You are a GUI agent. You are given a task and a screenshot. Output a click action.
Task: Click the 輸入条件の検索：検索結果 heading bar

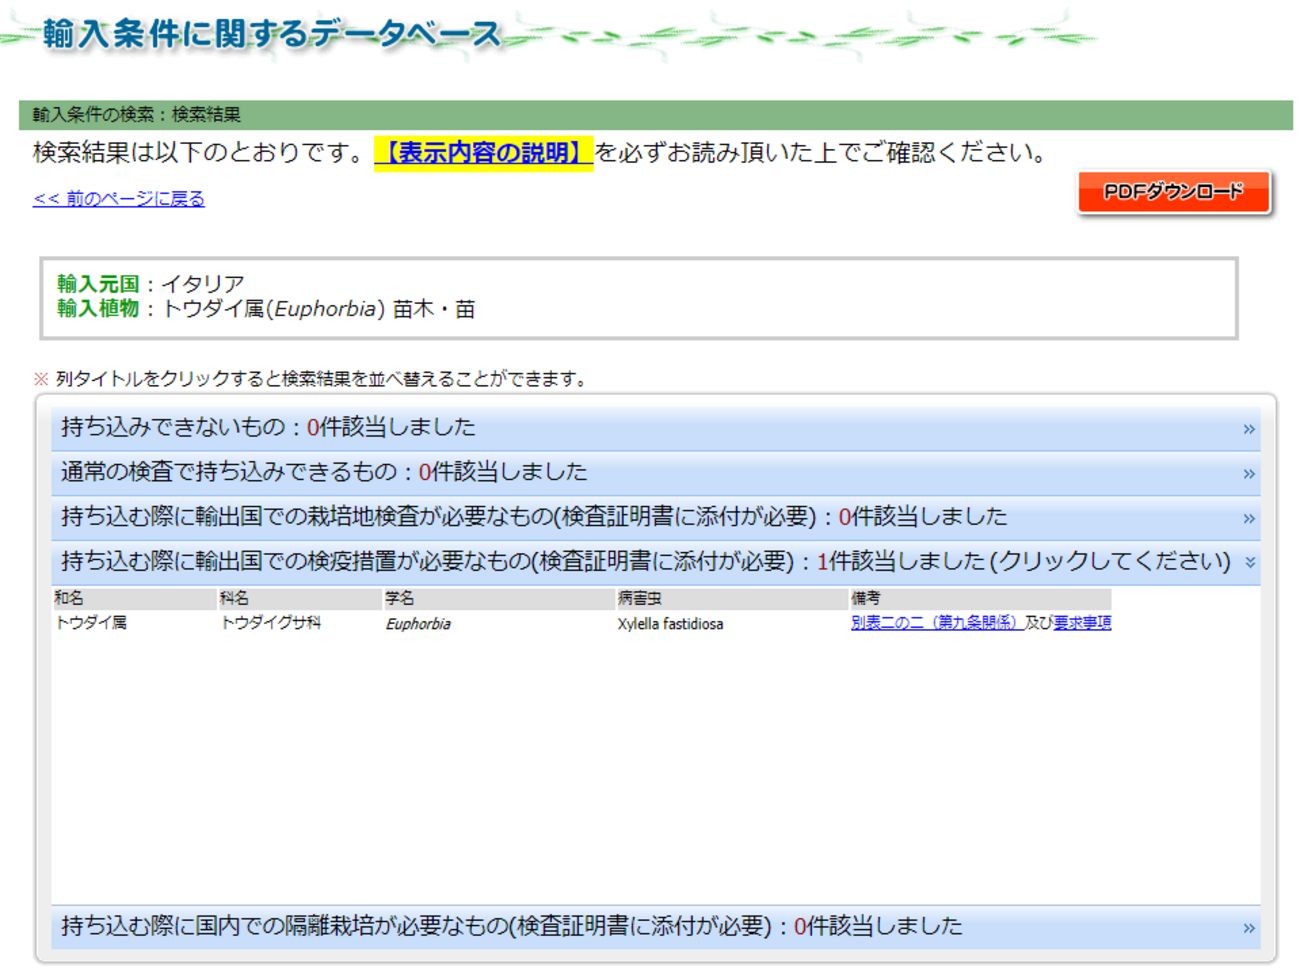tap(655, 115)
